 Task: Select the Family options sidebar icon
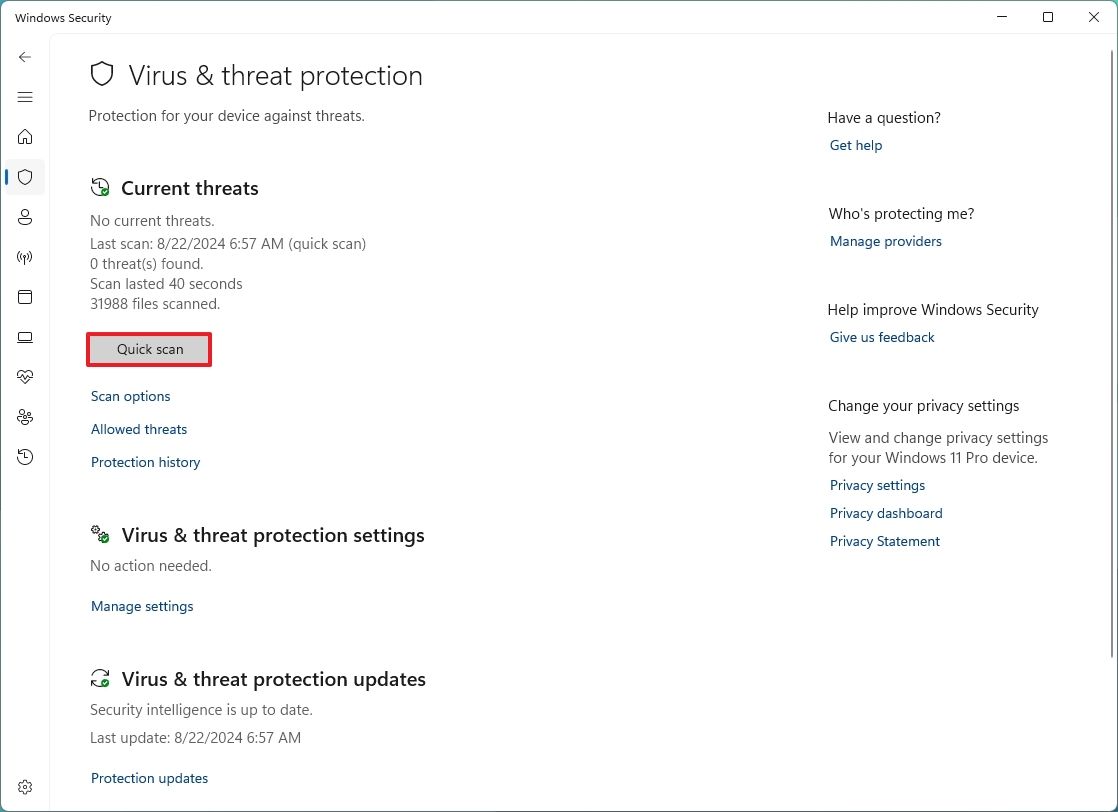click(x=25, y=417)
